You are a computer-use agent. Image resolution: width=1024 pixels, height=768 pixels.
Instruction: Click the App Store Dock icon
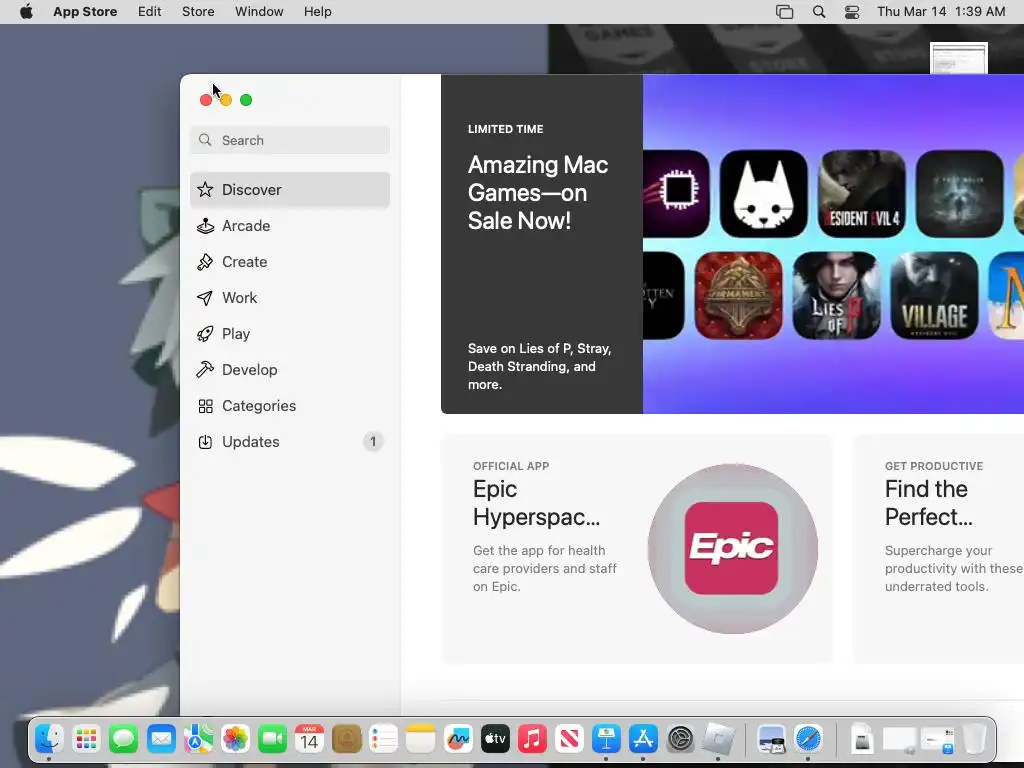643,739
